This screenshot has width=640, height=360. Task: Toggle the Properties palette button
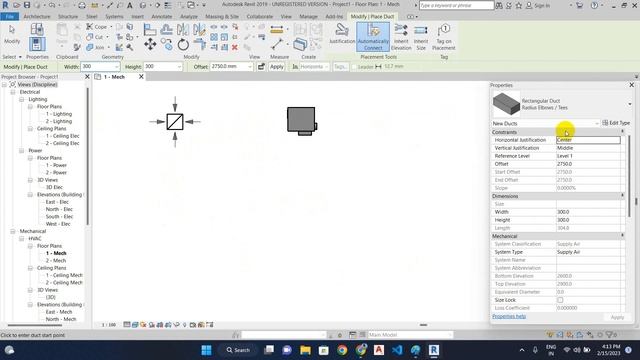pos(37,44)
